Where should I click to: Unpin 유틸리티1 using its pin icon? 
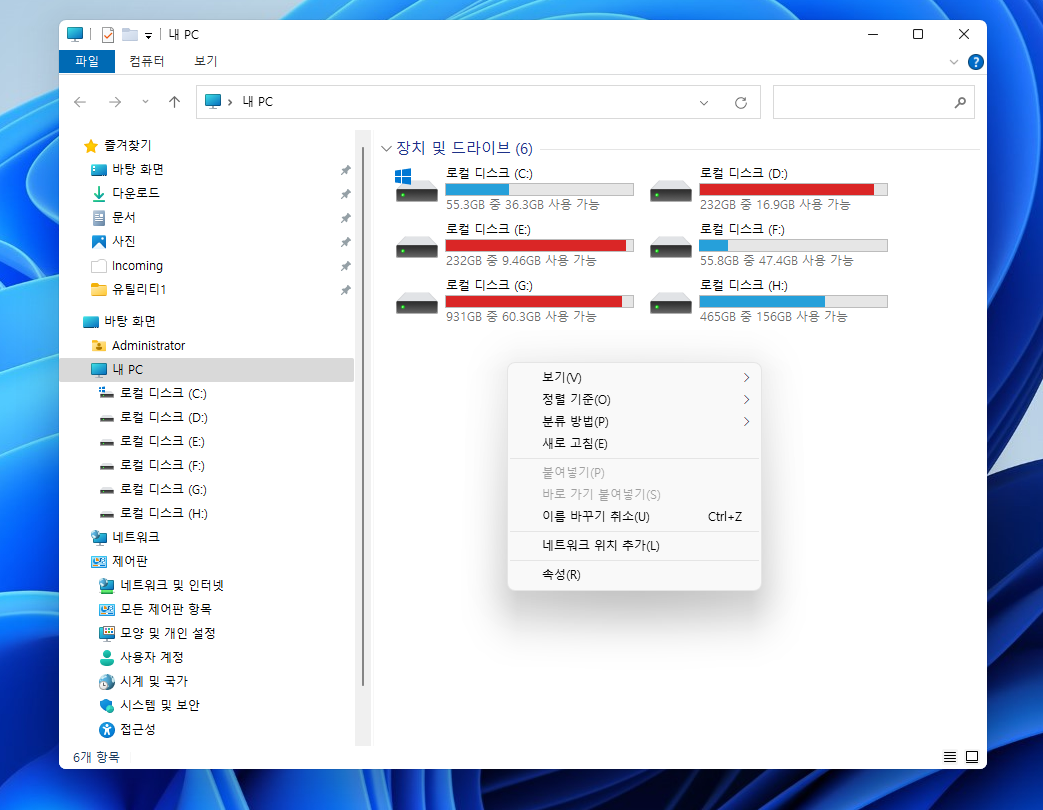[x=345, y=290]
